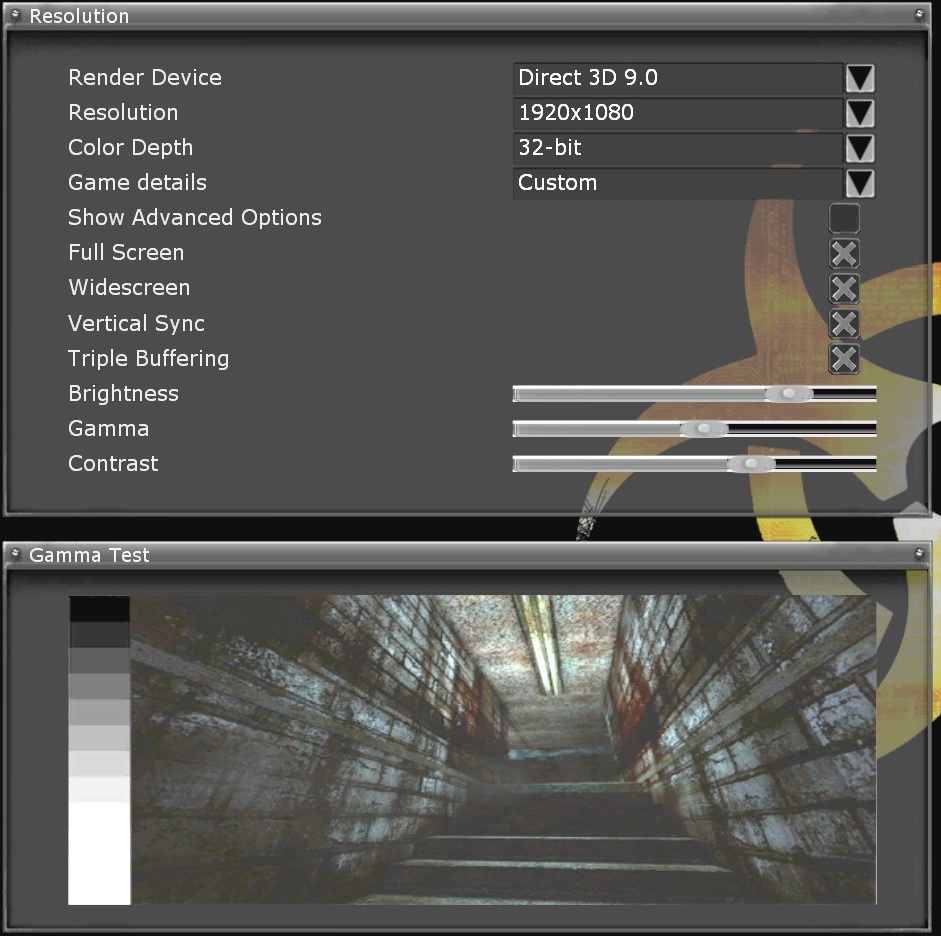941x936 pixels.
Task: Click the Resolution panel's right title bar pin
Action: click(x=919, y=14)
